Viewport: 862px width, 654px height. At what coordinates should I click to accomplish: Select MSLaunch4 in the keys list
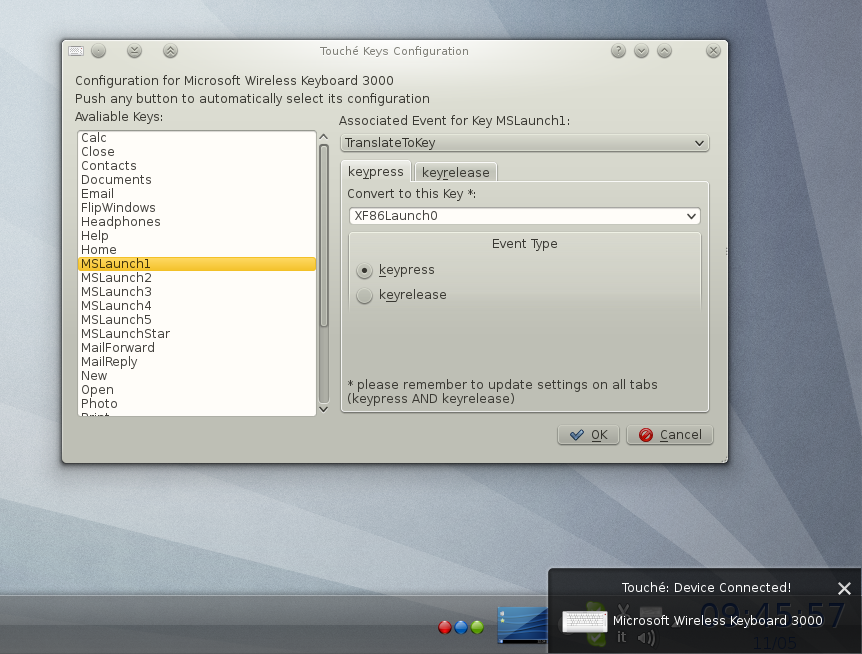[x=197, y=306]
